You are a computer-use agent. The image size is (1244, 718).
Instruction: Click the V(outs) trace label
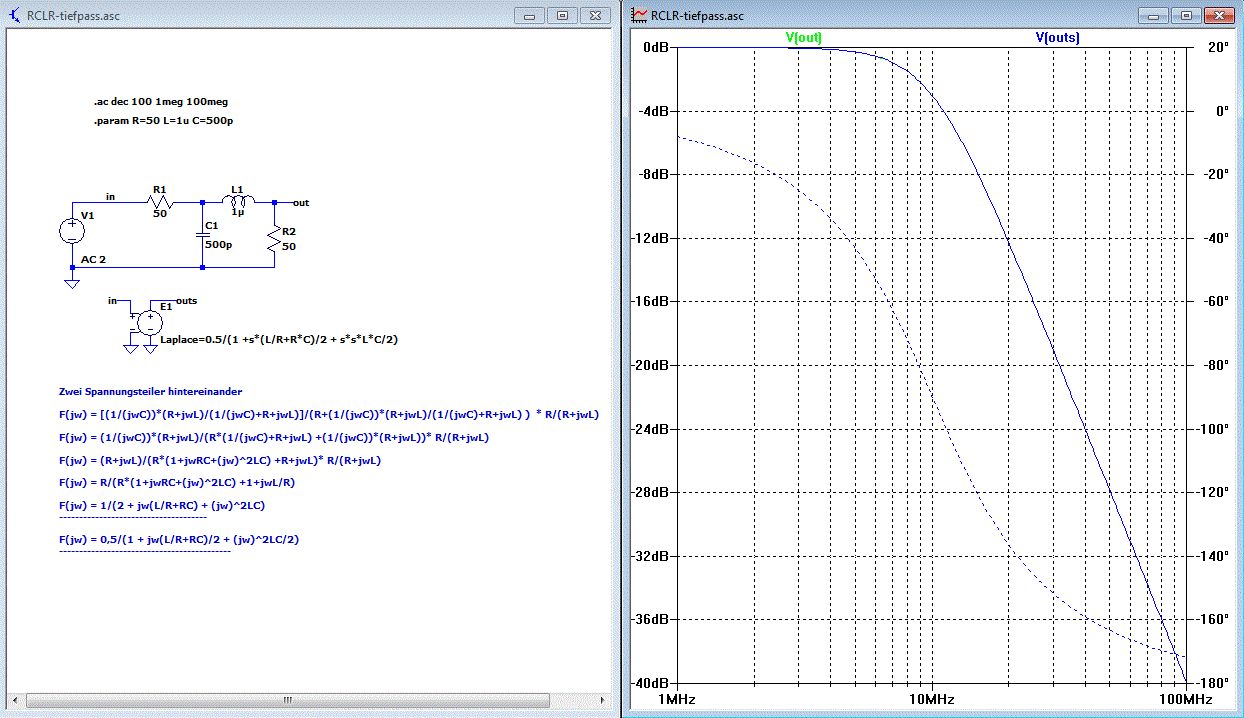point(1057,38)
